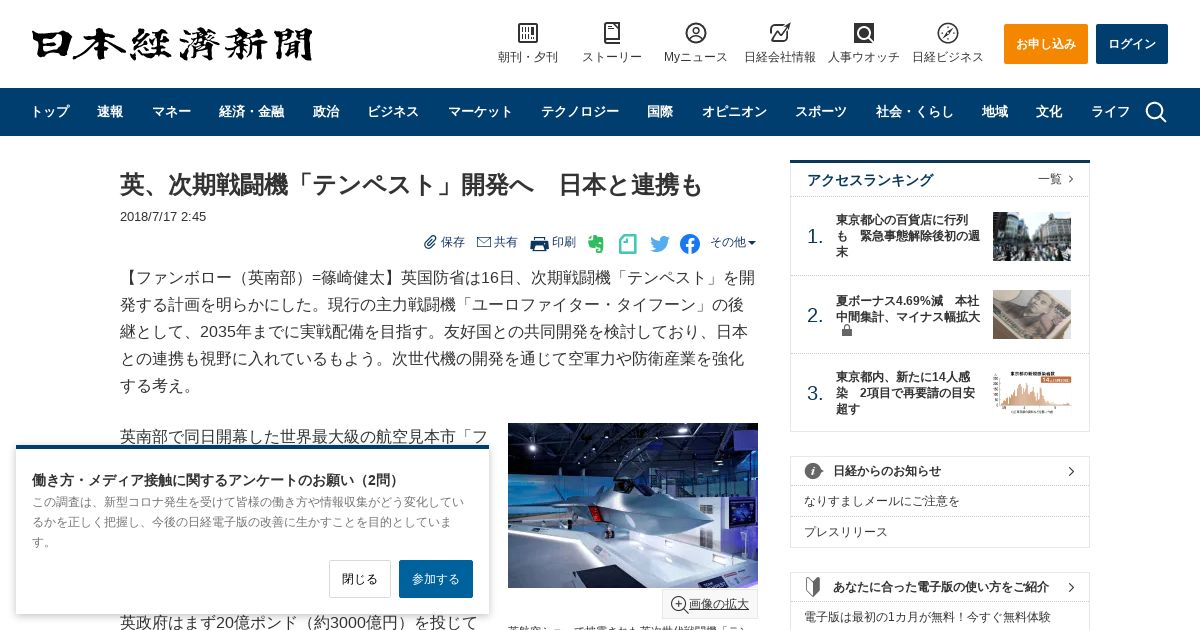Select 地域 in navigation bar
Screen dimensions: 1200x630
tap(995, 112)
